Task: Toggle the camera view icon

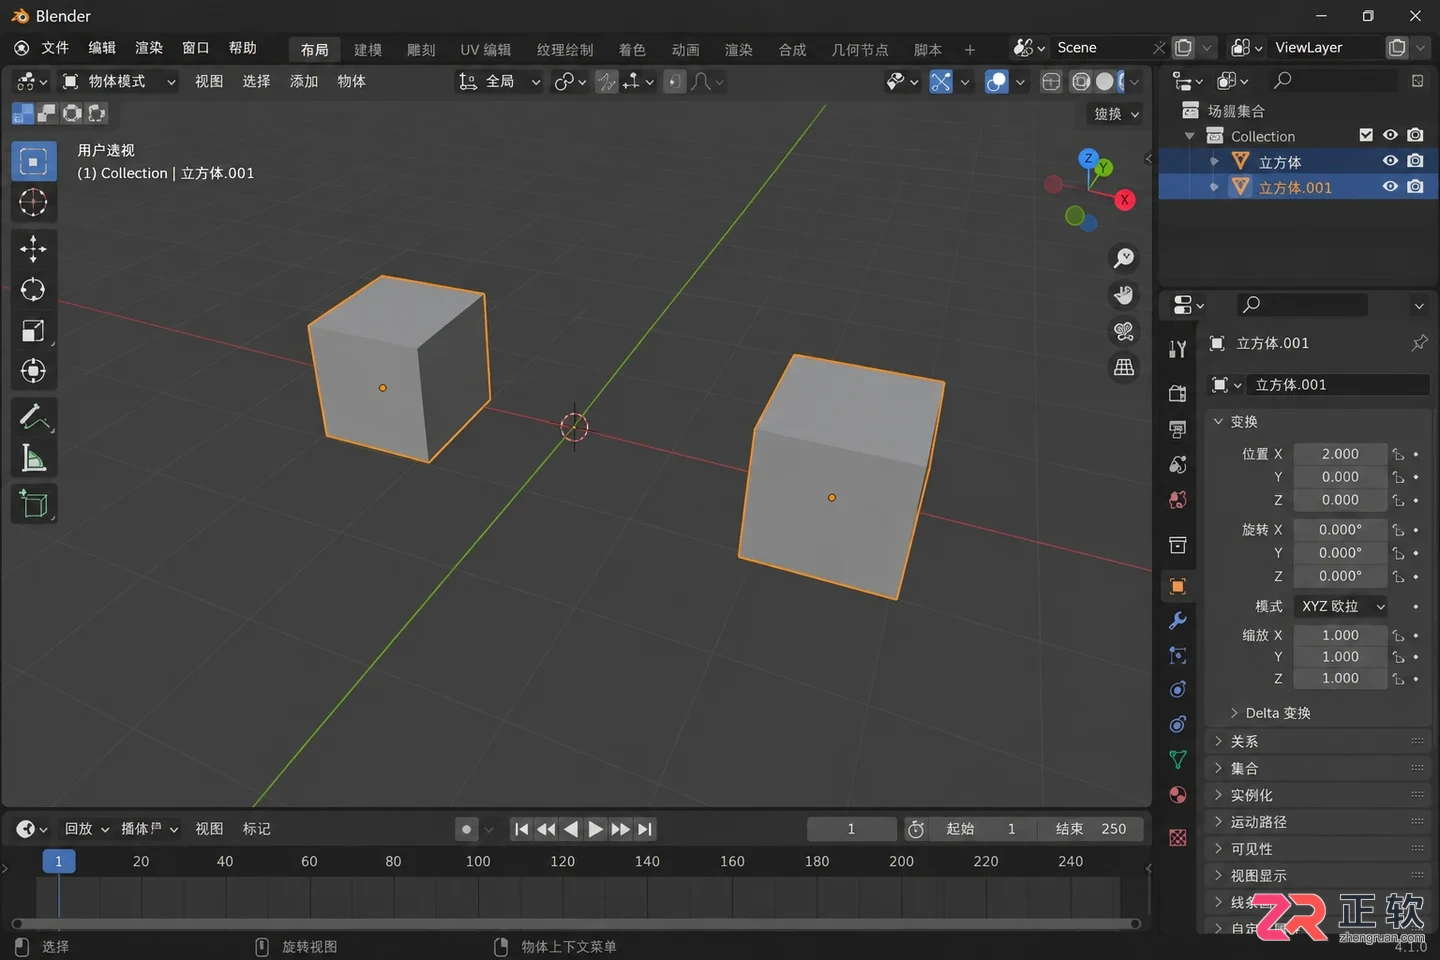Action: 1124,331
